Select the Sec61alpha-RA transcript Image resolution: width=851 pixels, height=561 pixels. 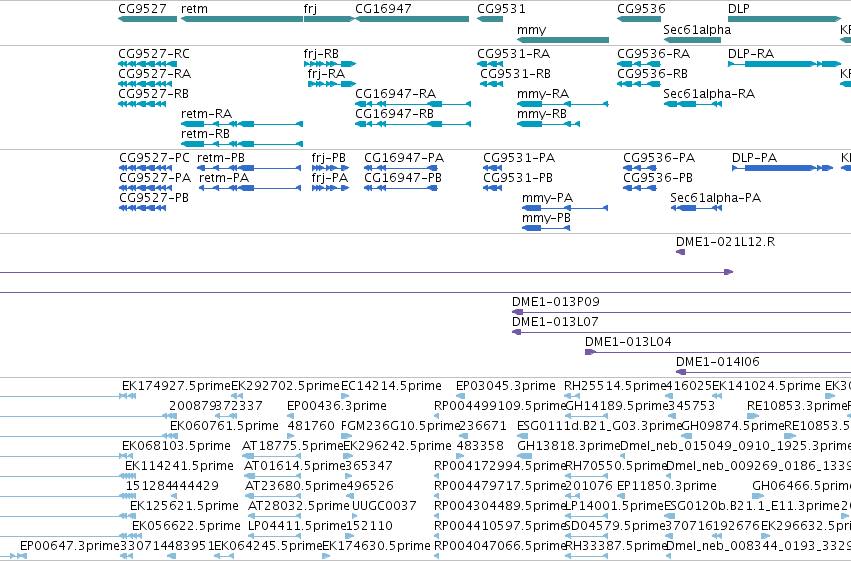[x=709, y=94]
